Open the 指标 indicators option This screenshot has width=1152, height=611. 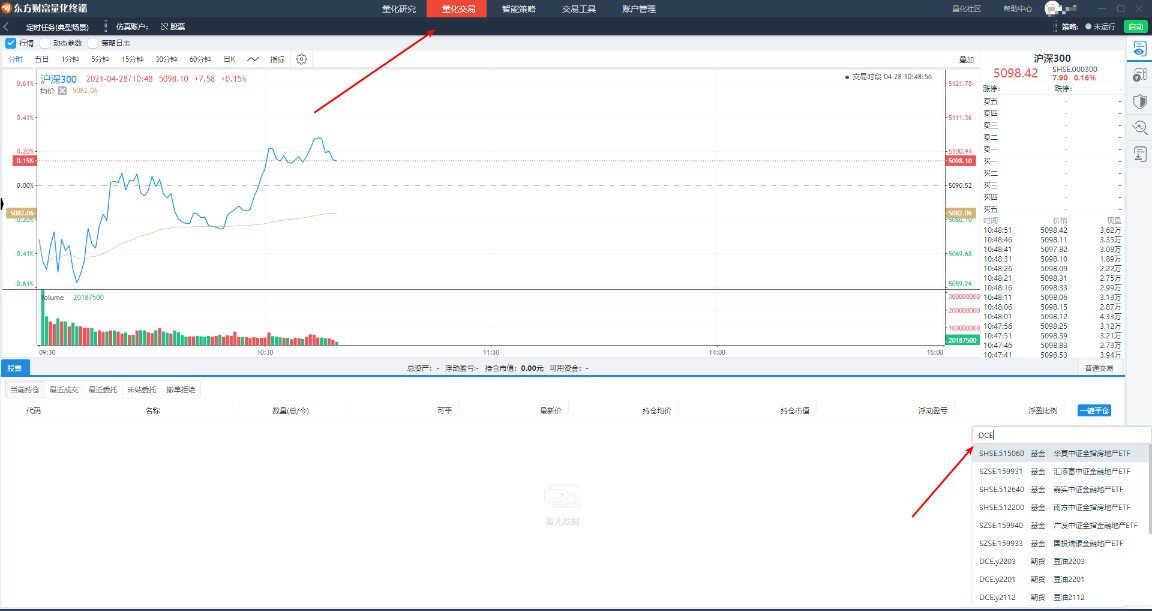(x=277, y=59)
